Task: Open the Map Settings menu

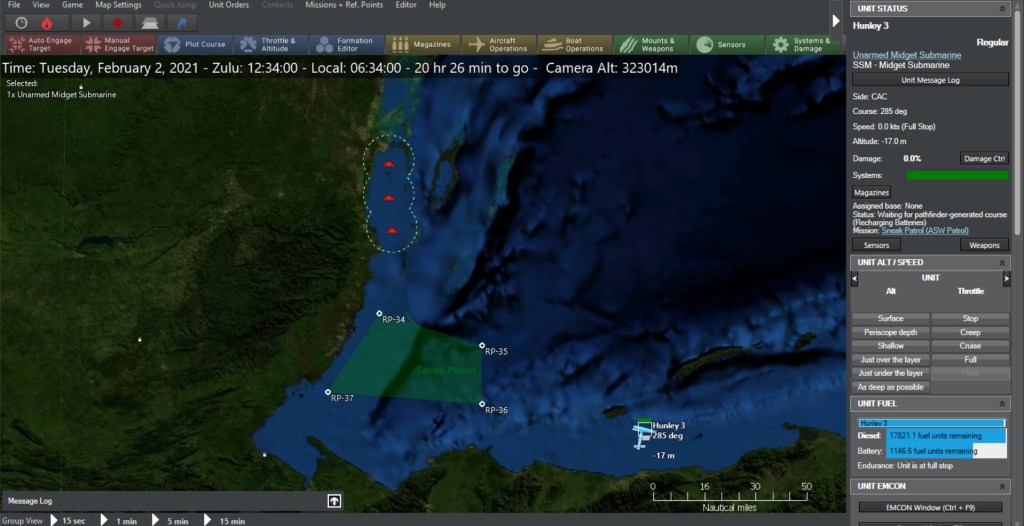Action: [x=118, y=5]
